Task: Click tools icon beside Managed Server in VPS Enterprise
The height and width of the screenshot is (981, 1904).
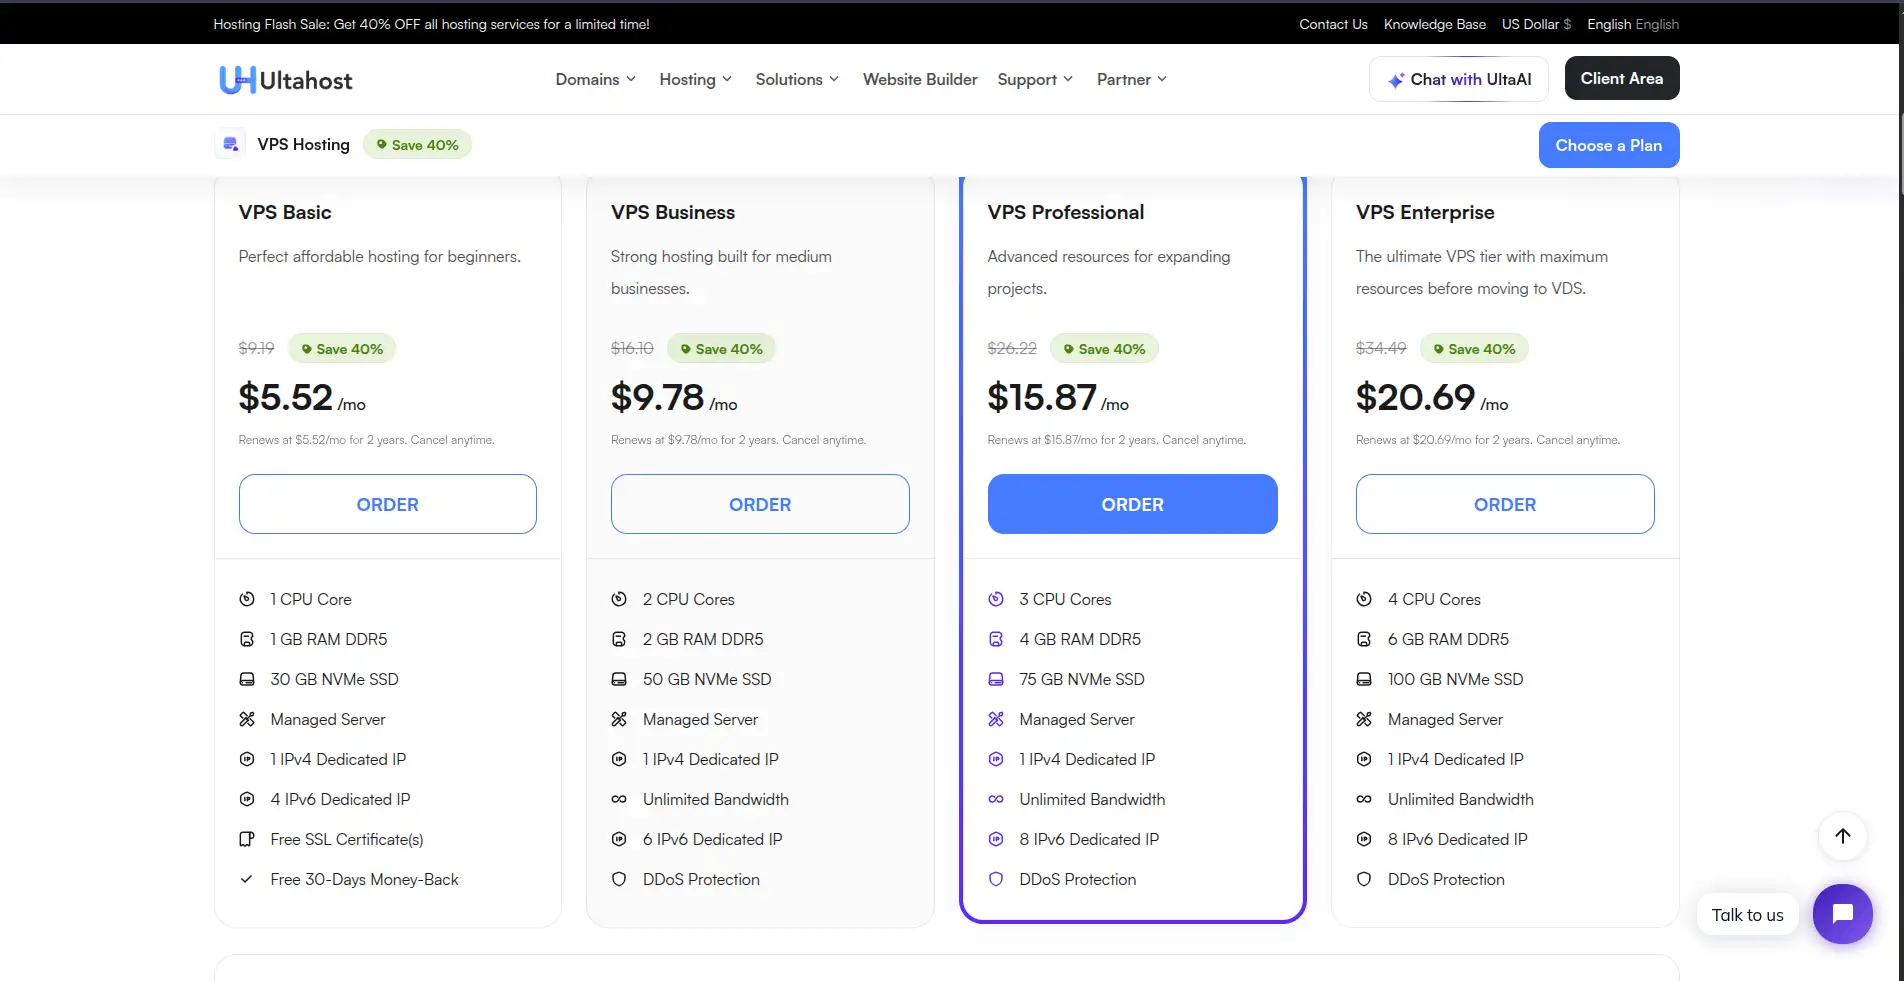Action: pos(1364,719)
